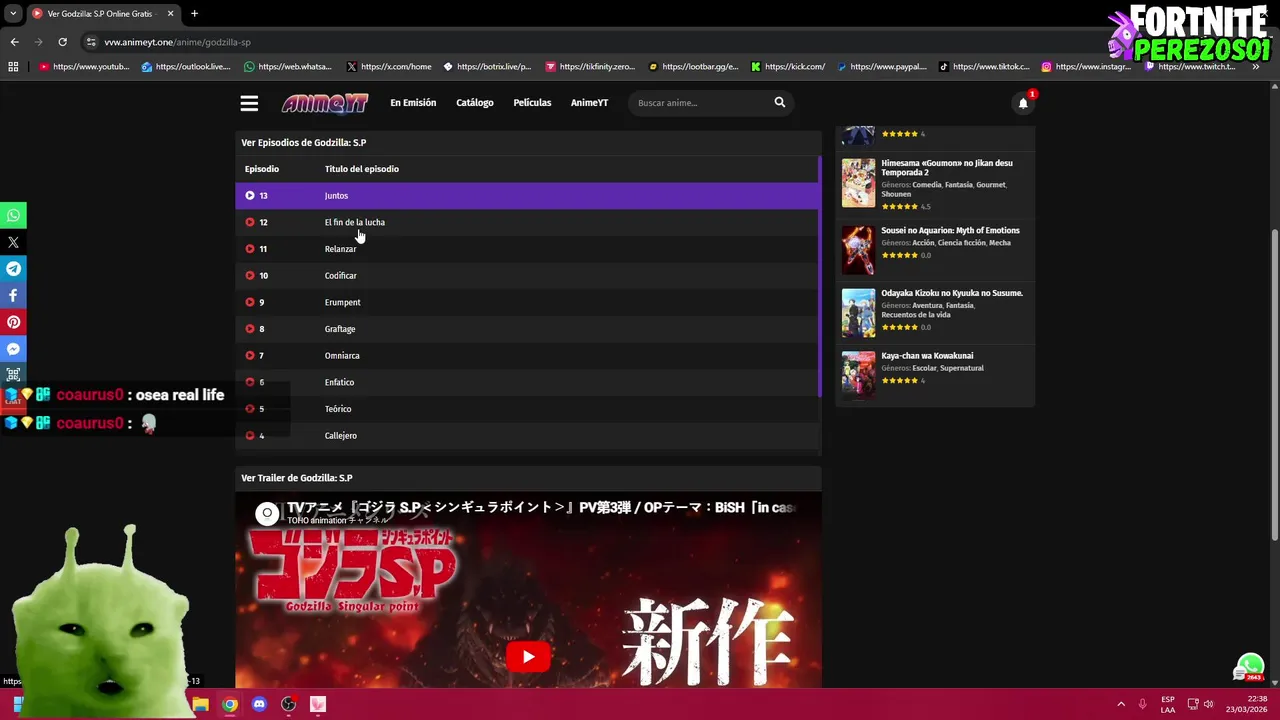Screen dimensions: 1280x720
Task: Open Chrome apps grid in bookmarks bar
Action: pos(13,67)
